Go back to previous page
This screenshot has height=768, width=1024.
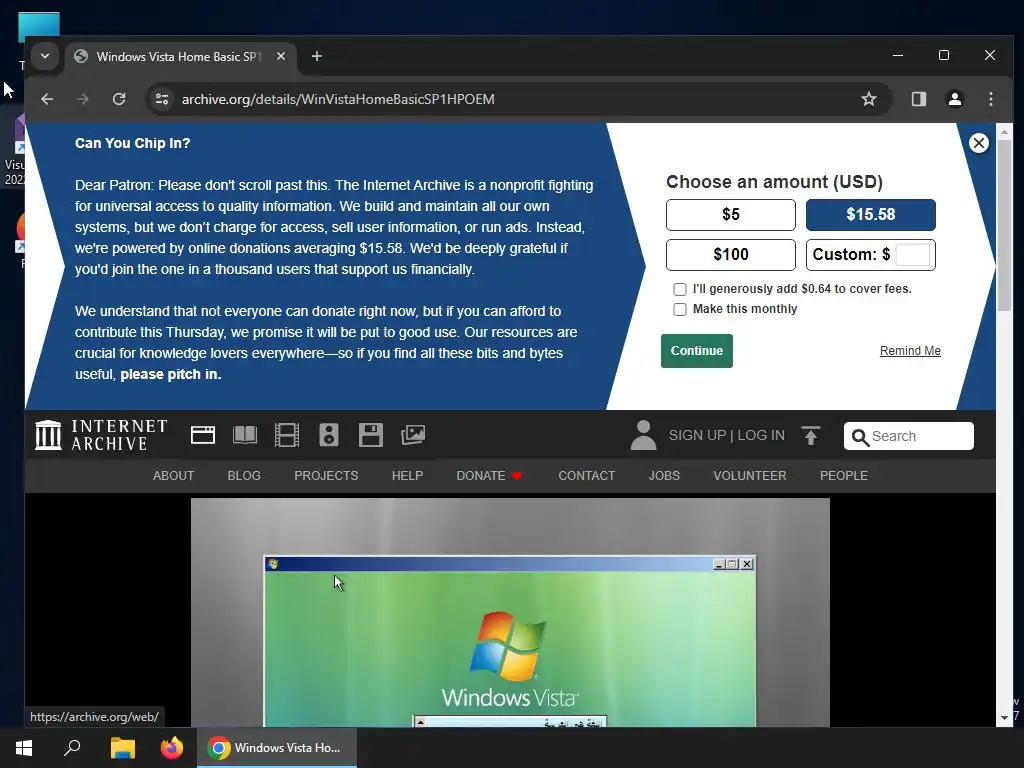(x=47, y=99)
